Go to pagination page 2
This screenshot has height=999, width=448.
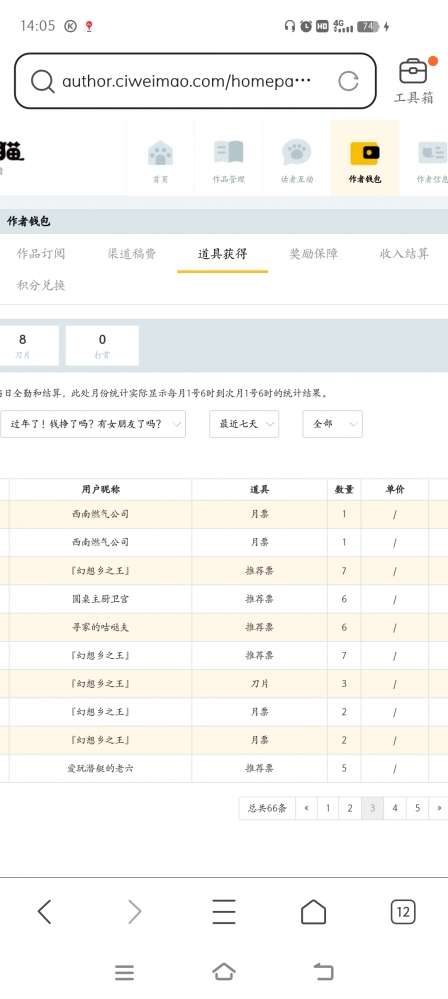coord(350,808)
